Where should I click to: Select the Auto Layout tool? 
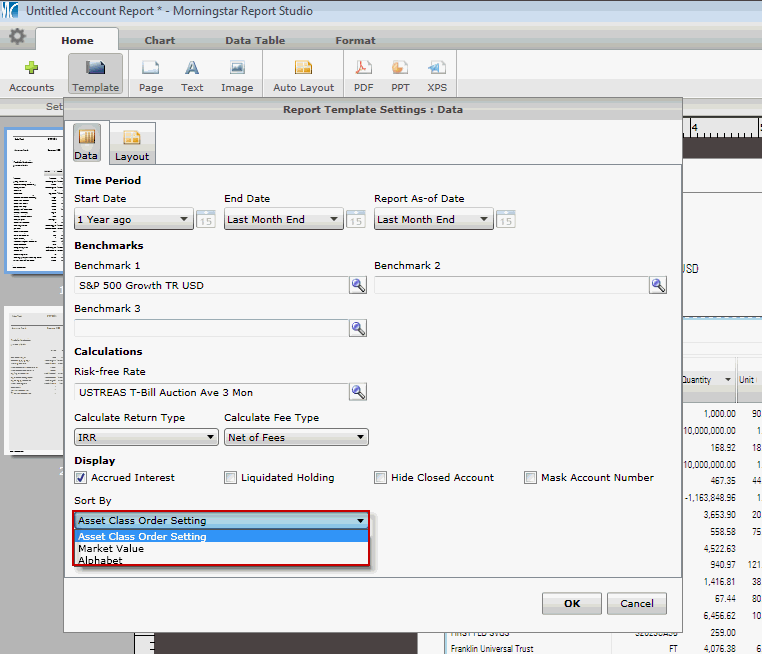coord(302,69)
